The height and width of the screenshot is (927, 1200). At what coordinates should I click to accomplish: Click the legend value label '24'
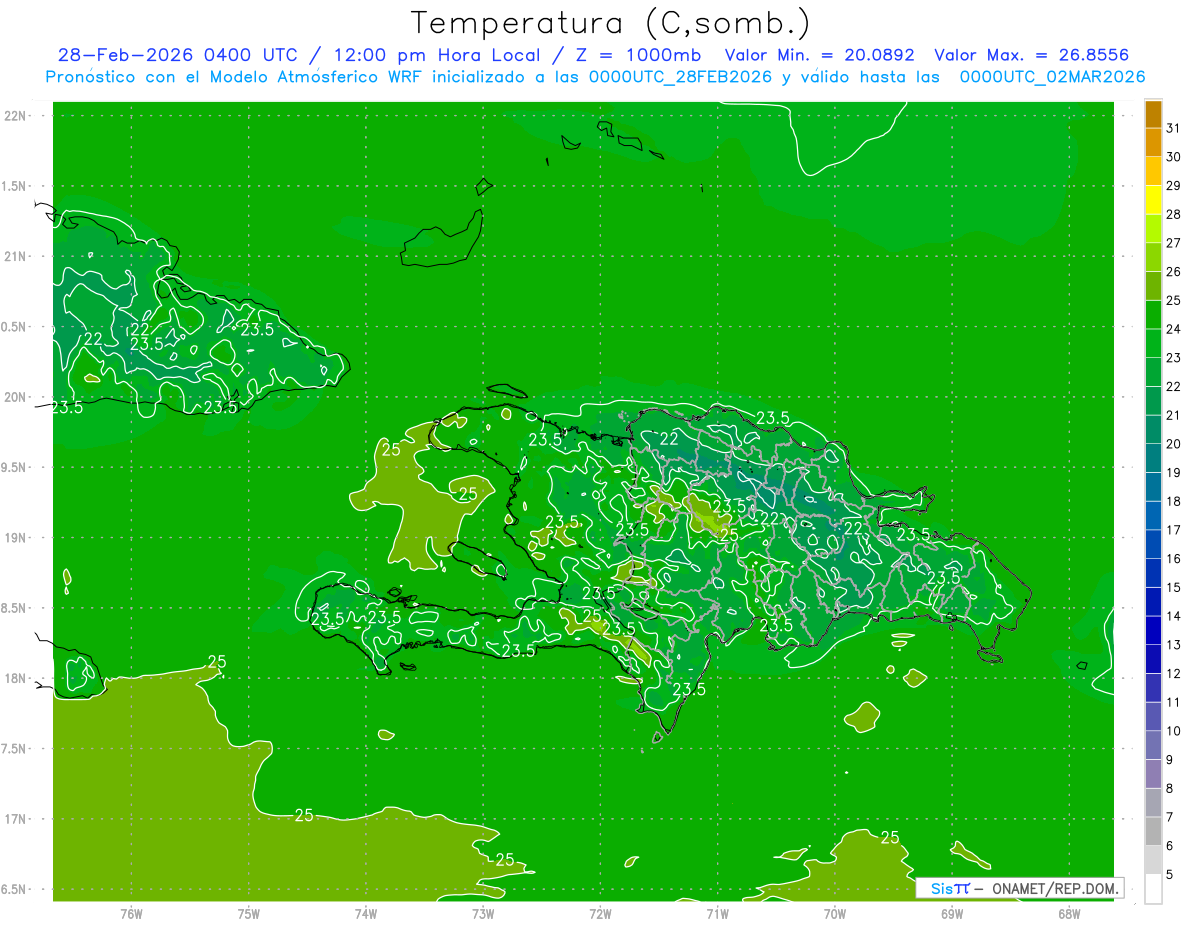1173,329
